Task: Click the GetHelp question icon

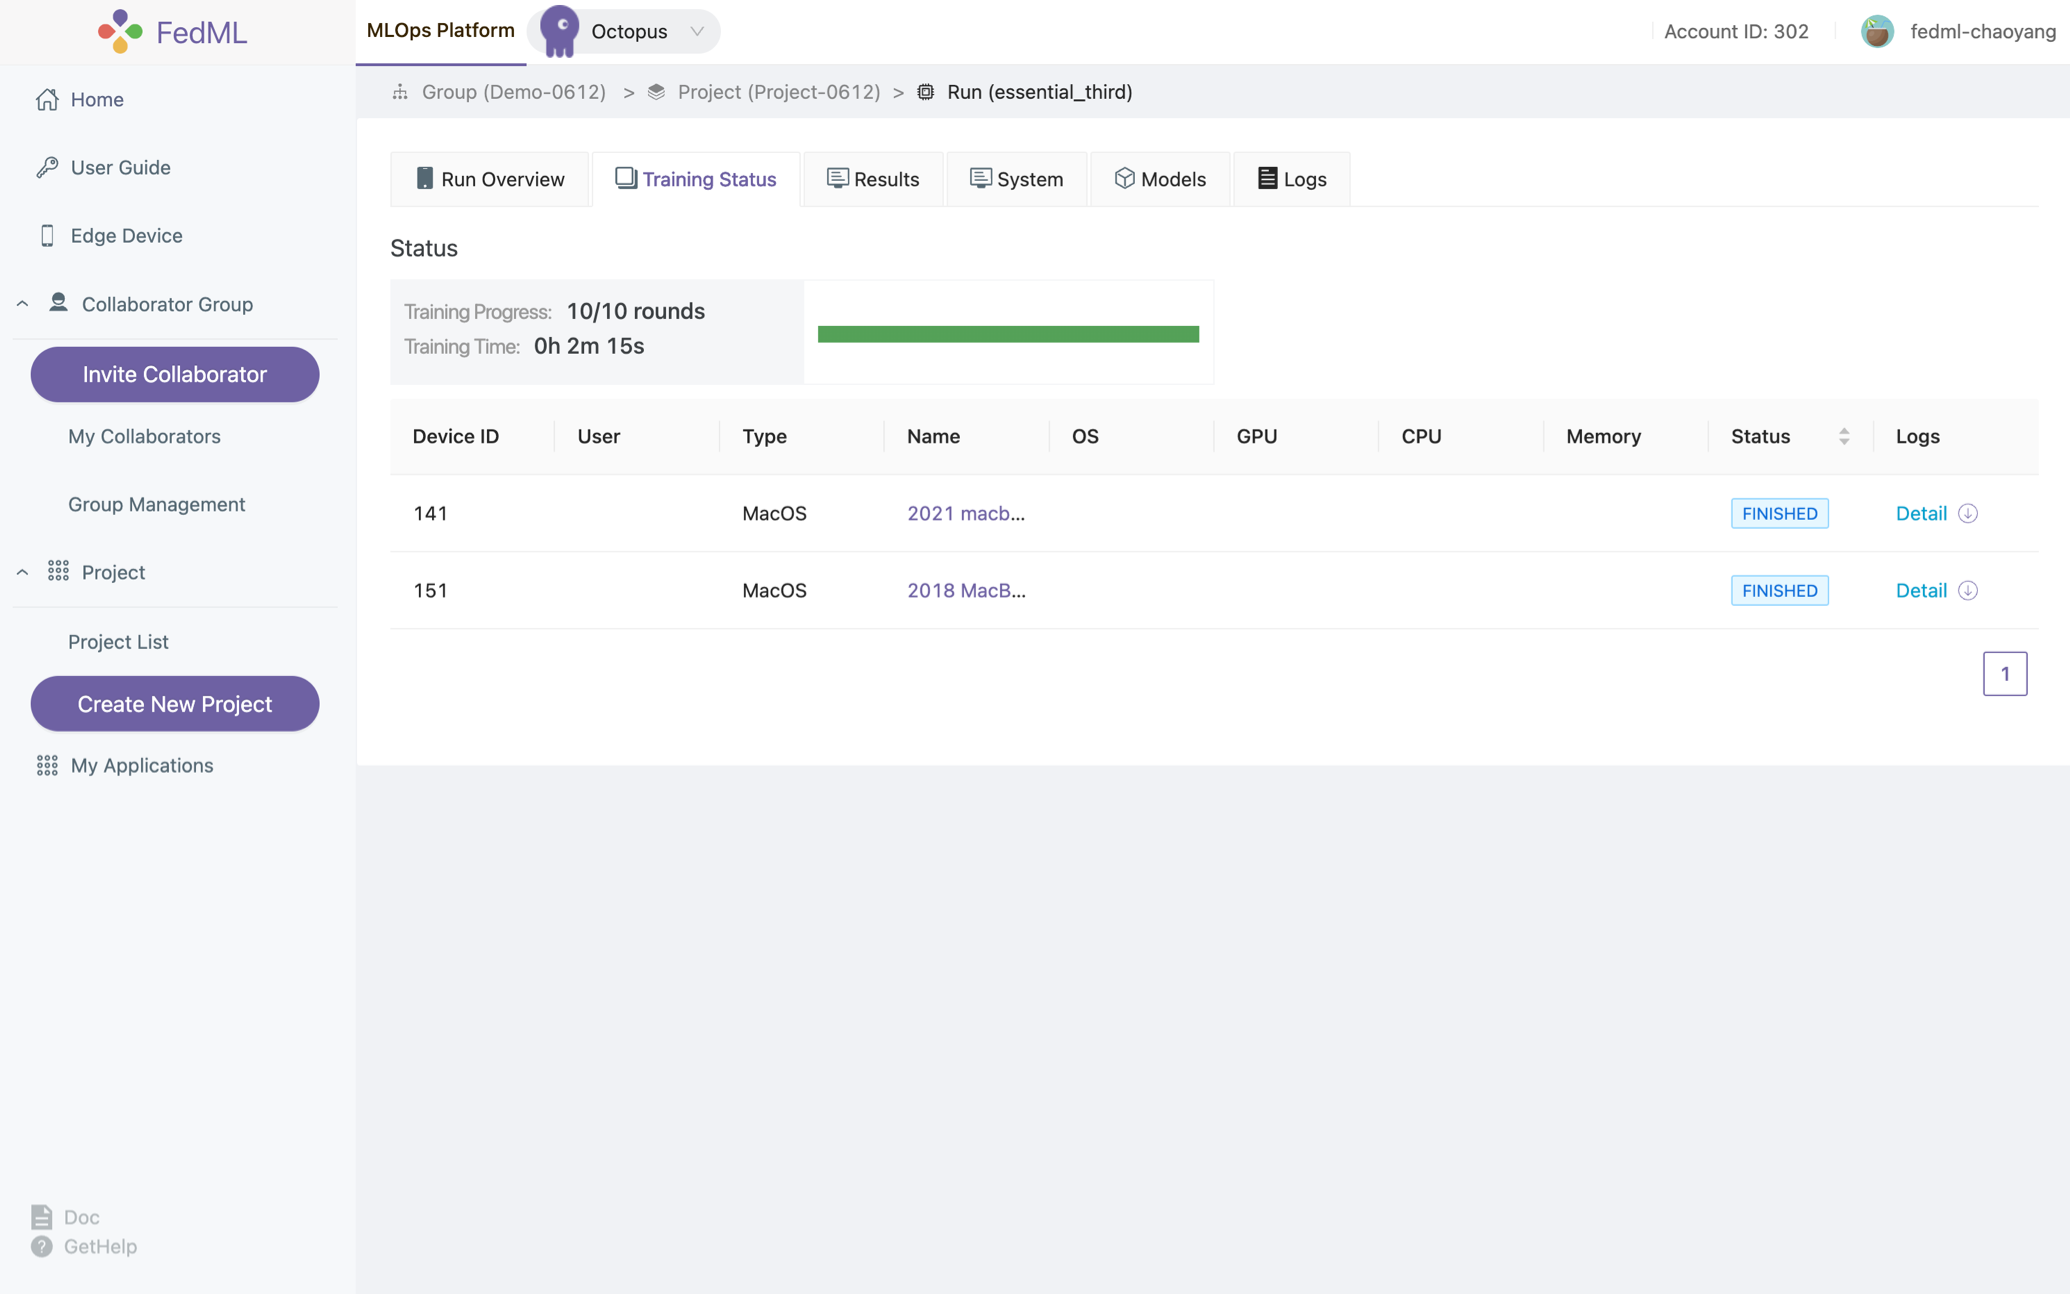Action: point(41,1246)
